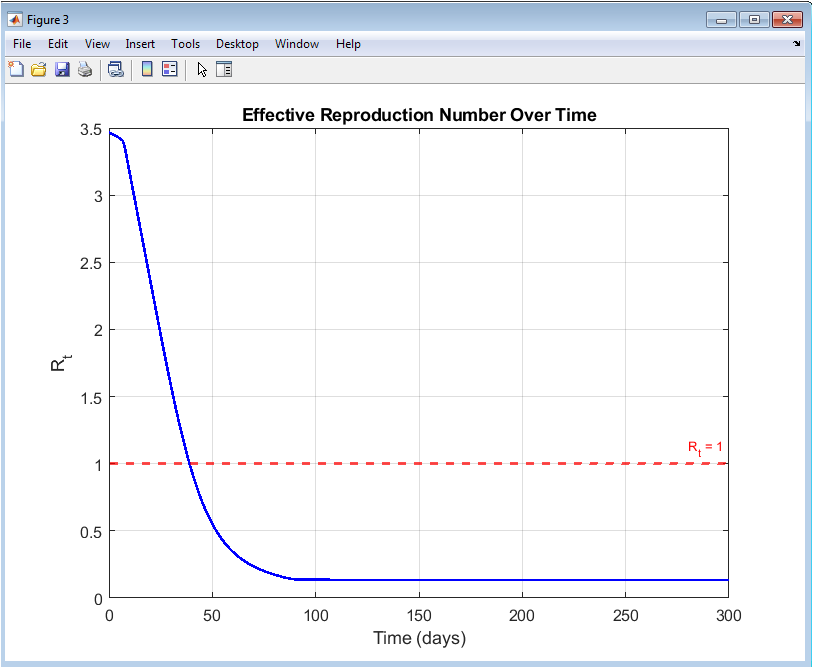Open the Property Inspector panel icon
Screen dimensions: 813x668
pyautogui.click(x=224, y=70)
